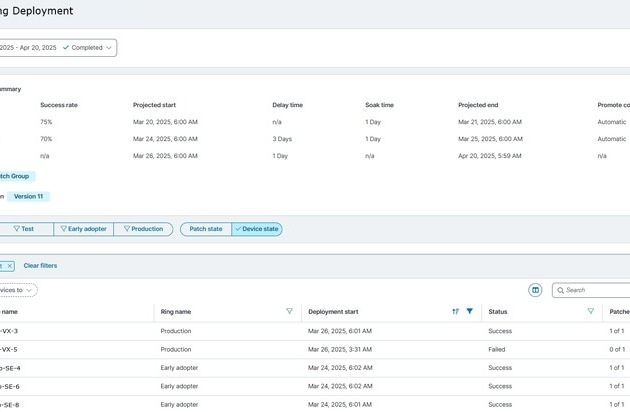
Task: Toggle the Early adopter ring filter
Action: coord(84,229)
